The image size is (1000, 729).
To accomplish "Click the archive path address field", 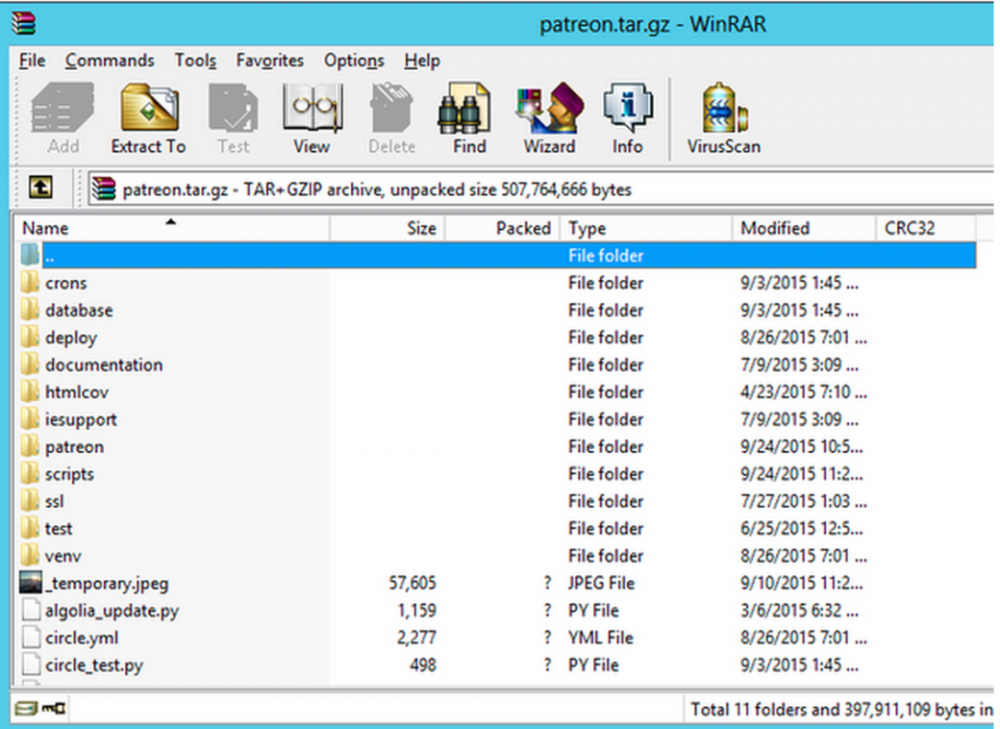I will (x=541, y=189).
